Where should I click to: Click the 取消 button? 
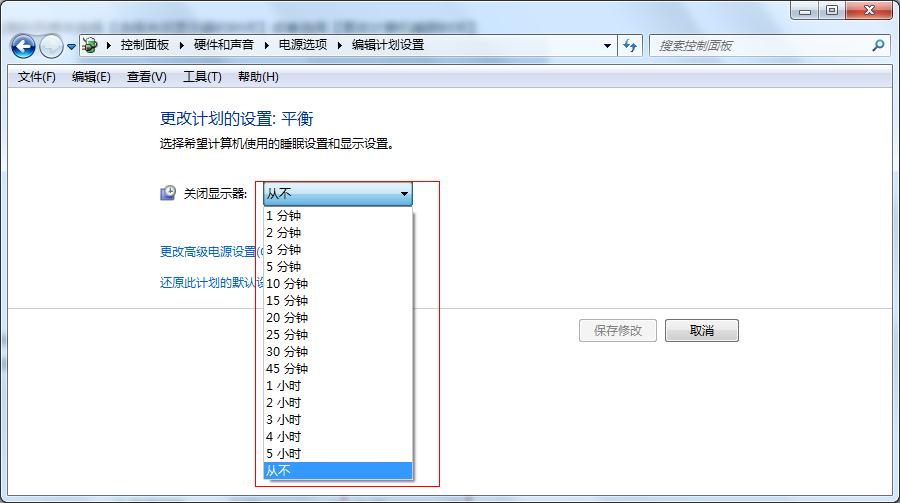tap(701, 331)
